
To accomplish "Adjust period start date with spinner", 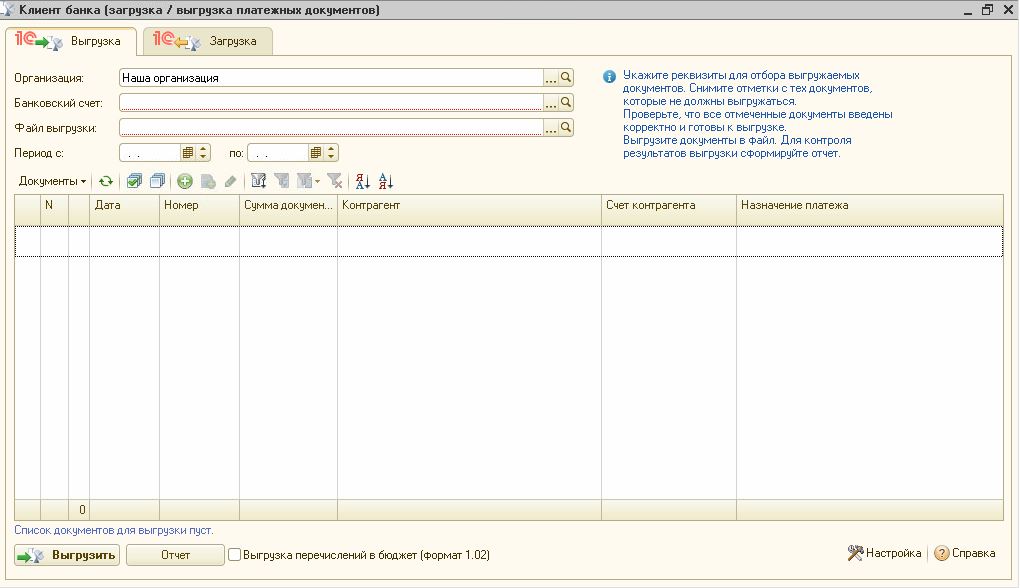I will (203, 153).
